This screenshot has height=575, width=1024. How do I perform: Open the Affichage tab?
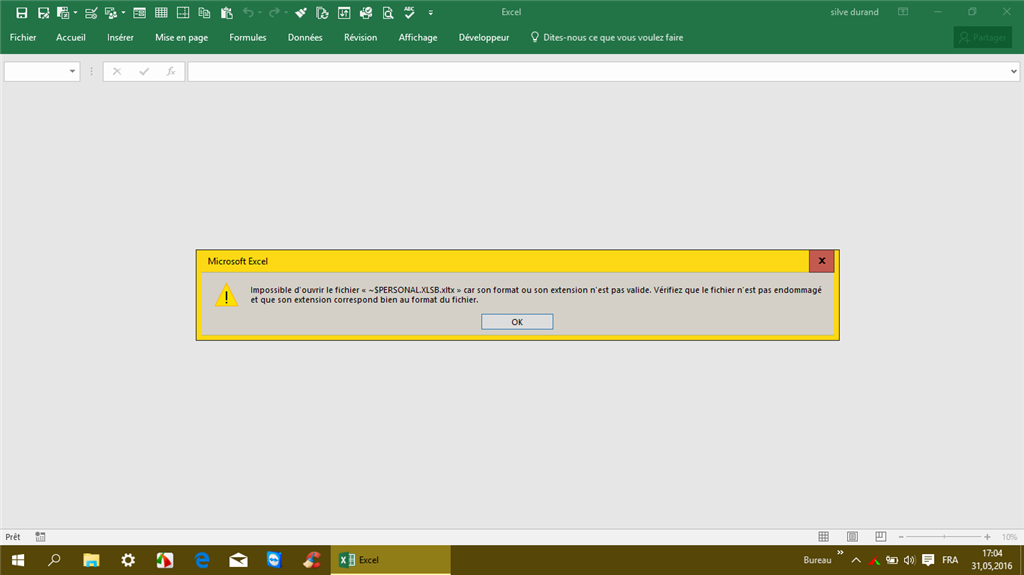(x=418, y=37)
